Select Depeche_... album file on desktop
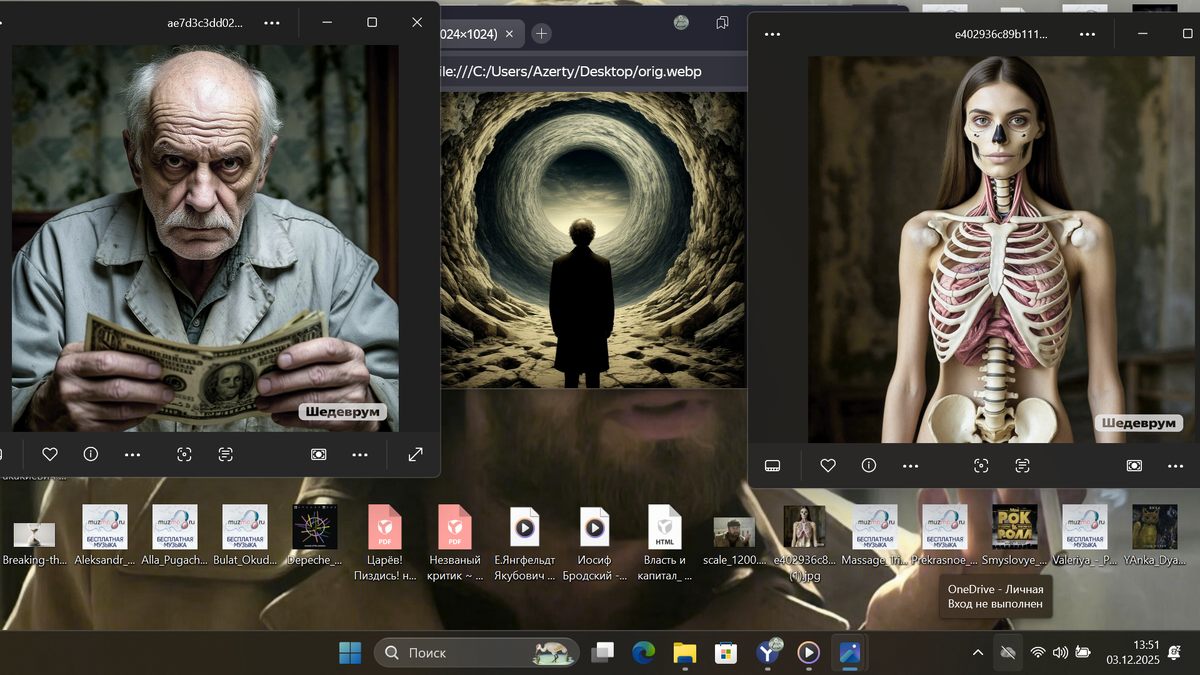This screenshot has height=675, width=1200. [315, 537]
